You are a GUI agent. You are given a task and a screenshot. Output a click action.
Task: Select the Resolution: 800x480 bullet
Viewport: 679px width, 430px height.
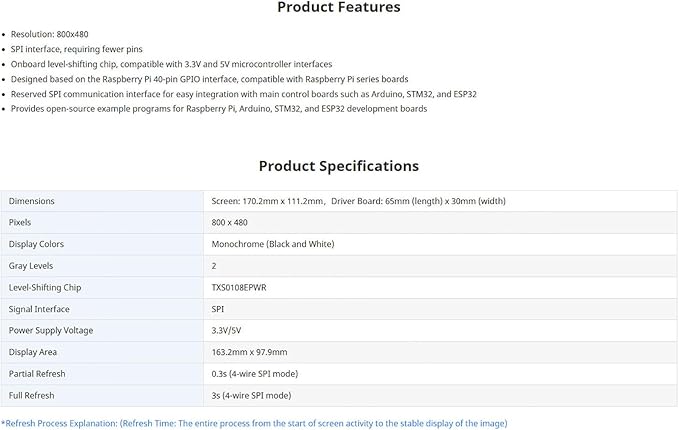click(49, 34)
